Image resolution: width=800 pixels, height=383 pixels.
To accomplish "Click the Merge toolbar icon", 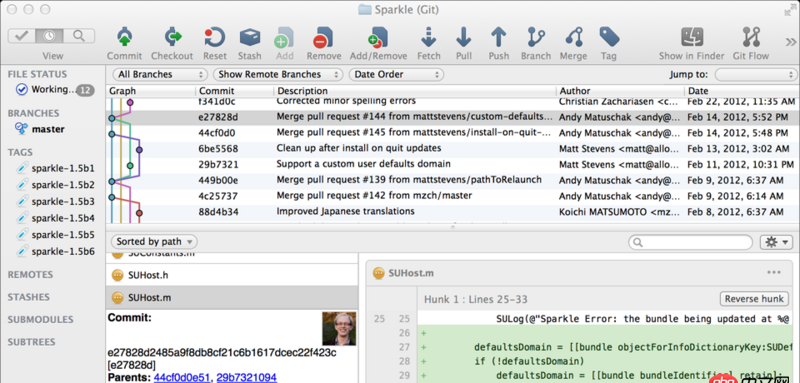I will [574, 37].
